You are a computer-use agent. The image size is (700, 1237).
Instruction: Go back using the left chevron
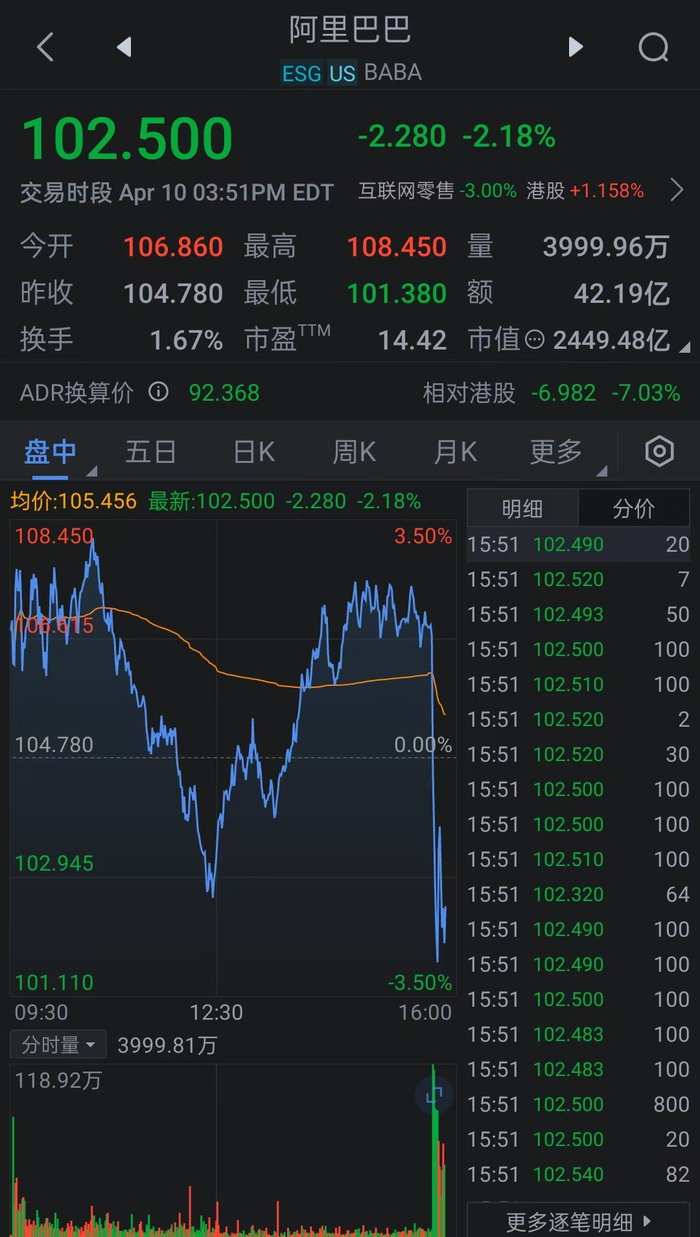tap(45, 47)
